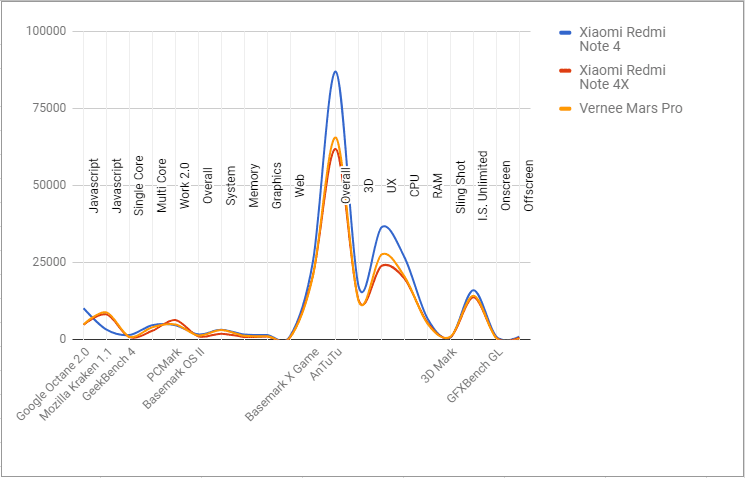Click the Basemark OS II axis label
The height and width of the screenshot is (478, 745).
click(173, 378)
